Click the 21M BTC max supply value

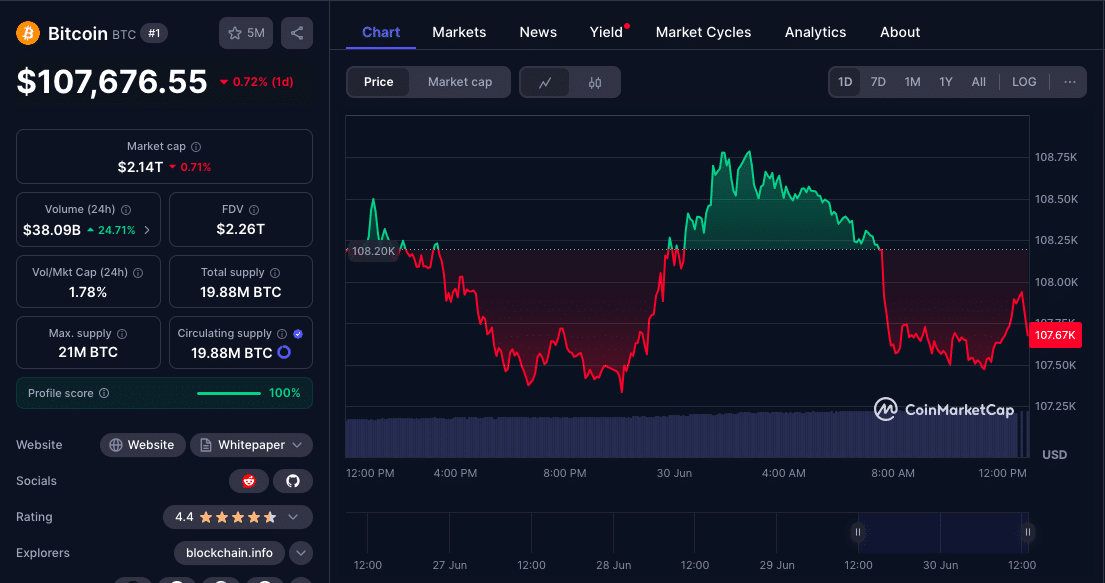point(88,352)
